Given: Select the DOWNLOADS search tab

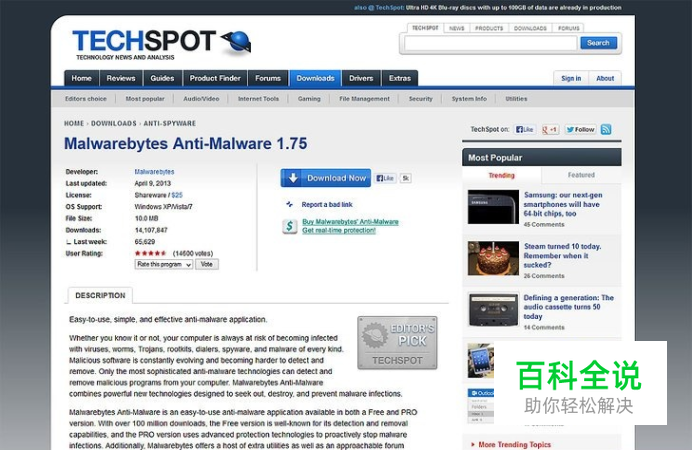Looking at the screenshot, I should click(x=530, y=28).
